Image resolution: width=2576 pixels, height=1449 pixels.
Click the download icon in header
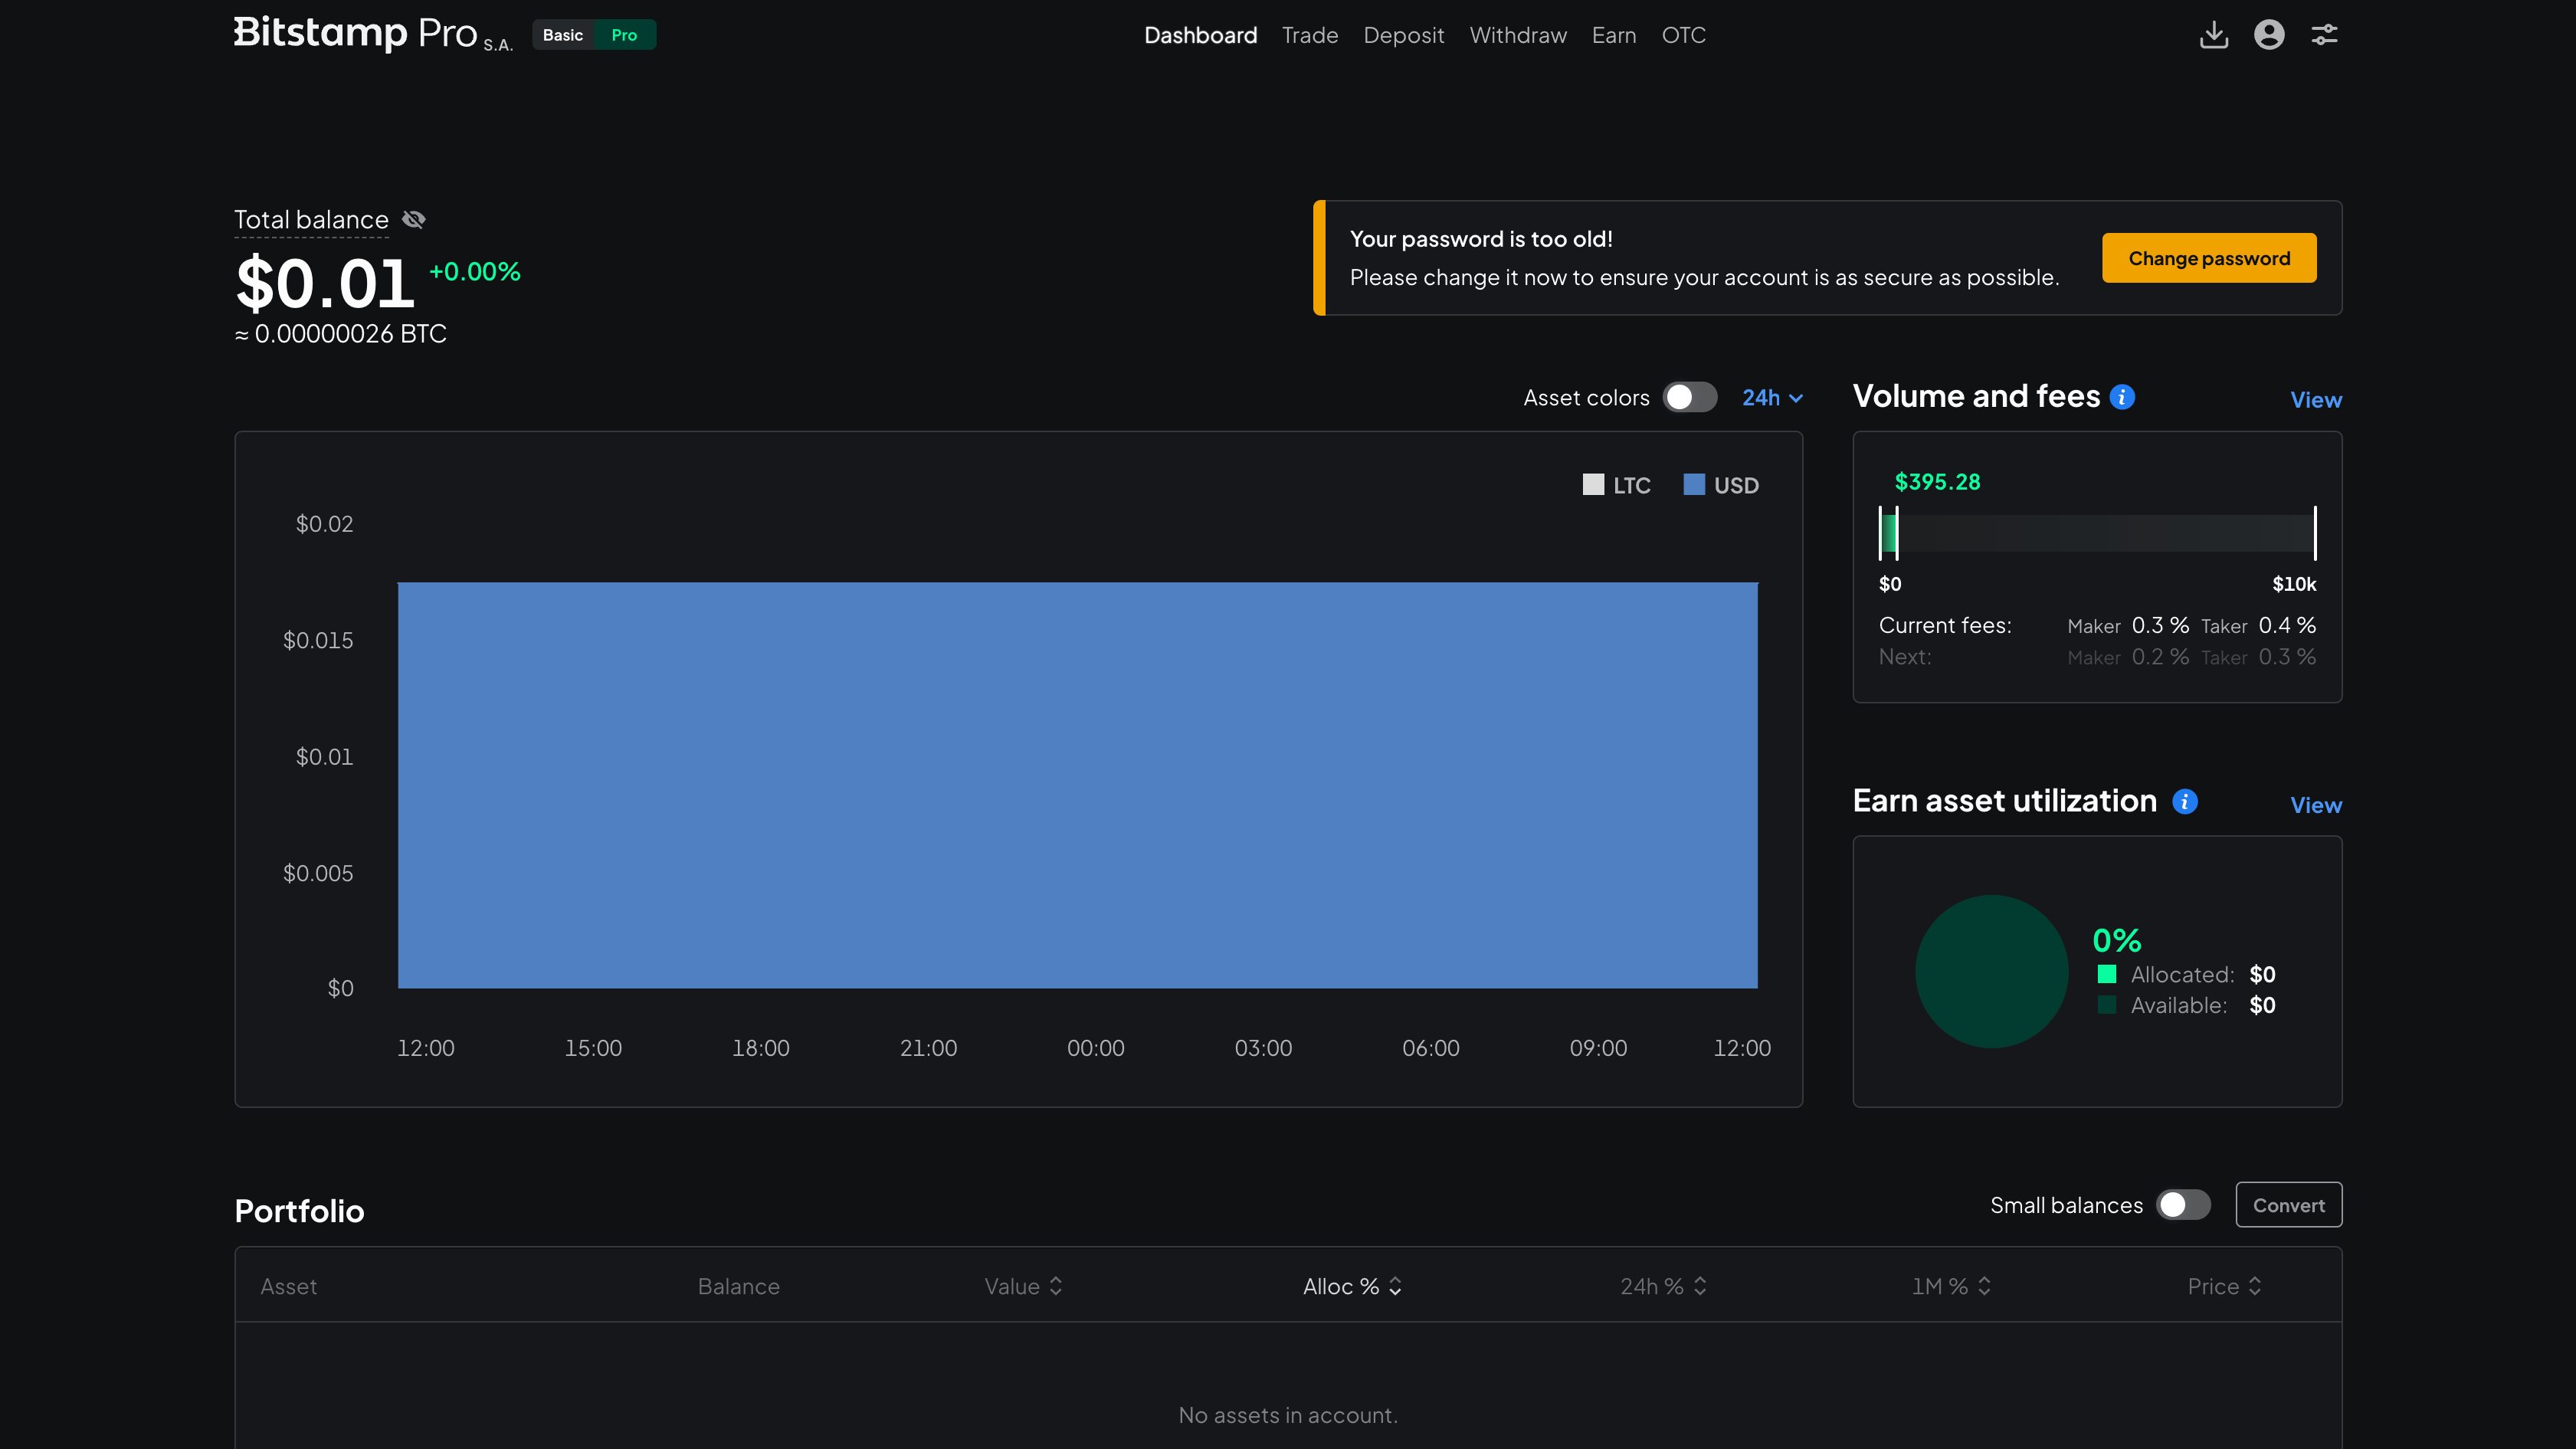(x=2213, y=35)
